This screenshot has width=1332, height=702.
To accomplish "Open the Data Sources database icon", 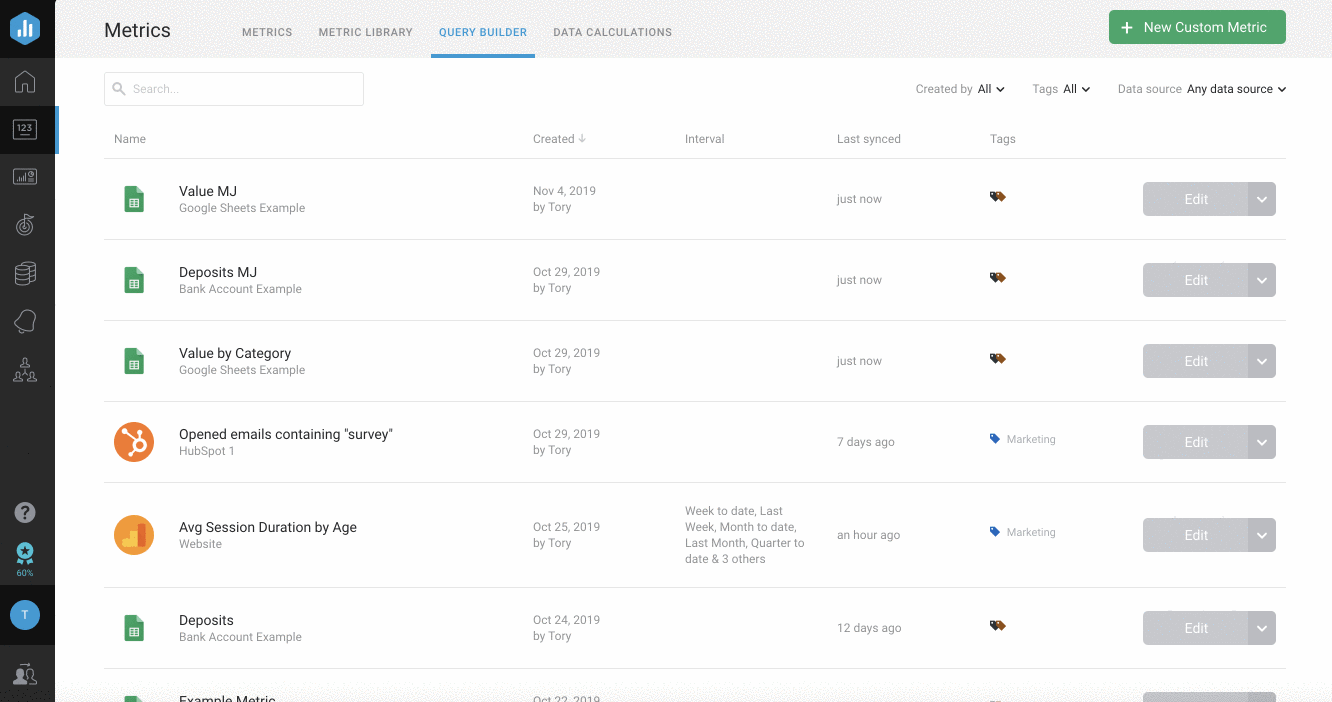I will tap(25, 273).
